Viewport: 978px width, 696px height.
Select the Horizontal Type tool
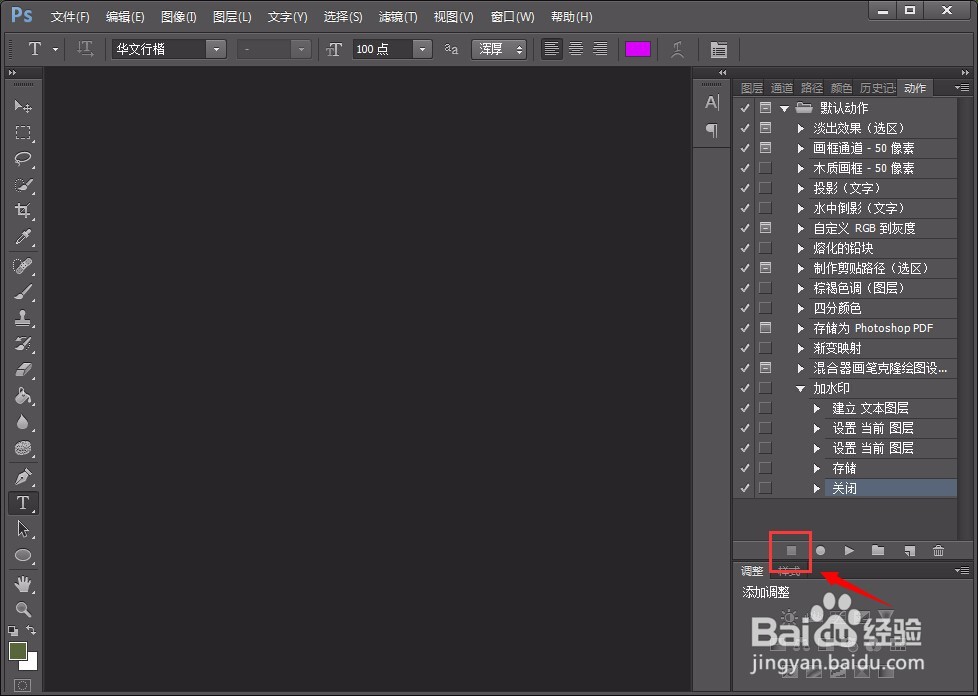(x=23, y=503)
